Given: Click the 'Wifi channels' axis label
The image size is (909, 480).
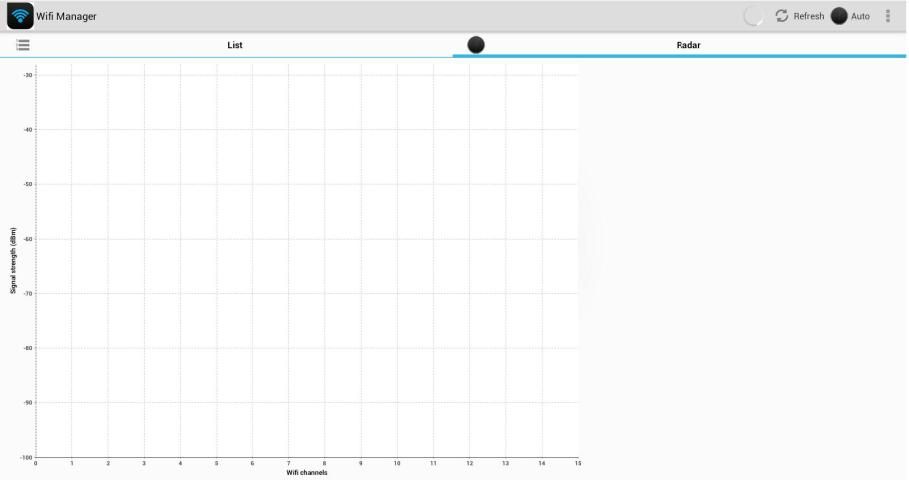Looking at the screenshot, I should point(307,473).
